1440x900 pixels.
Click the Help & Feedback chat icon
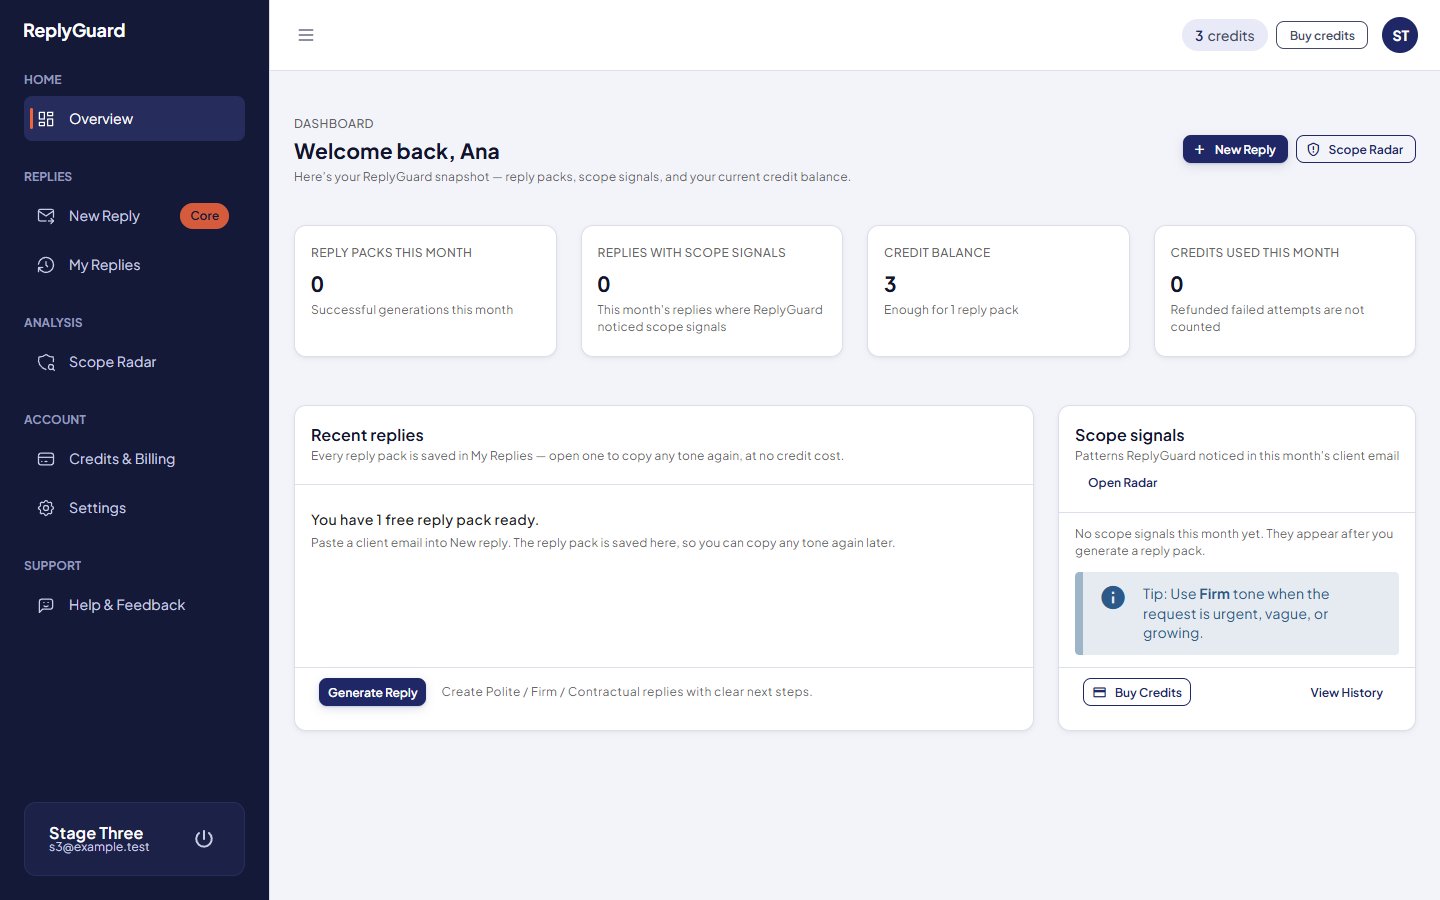coord(46,605)
